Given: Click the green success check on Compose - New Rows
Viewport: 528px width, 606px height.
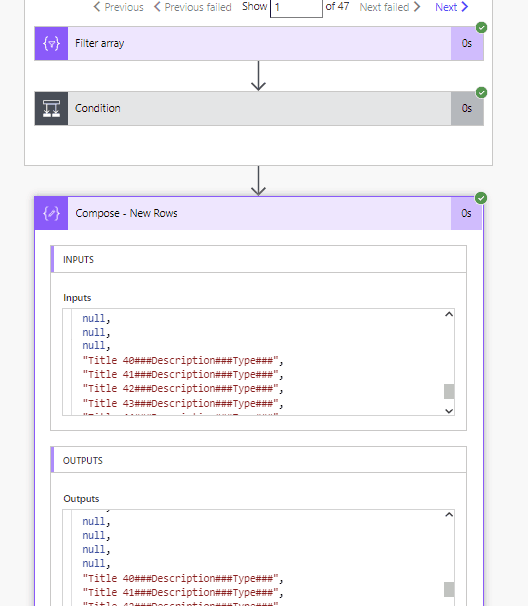Looking at the screenshot, I should (x=481, y=198).
